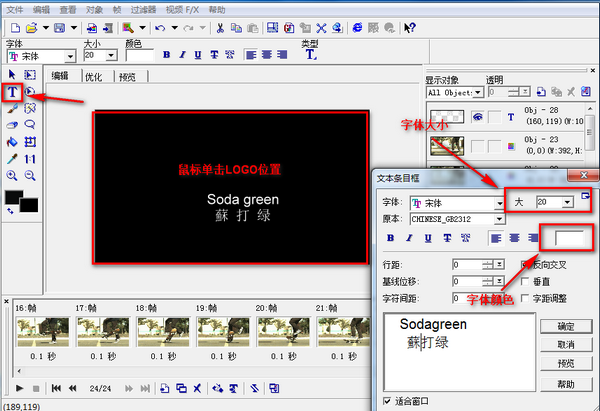This screenshot has width=600, height=411.
Task: Click Bold in the top attribute toolbar
Action: click(x=166, y=55)
